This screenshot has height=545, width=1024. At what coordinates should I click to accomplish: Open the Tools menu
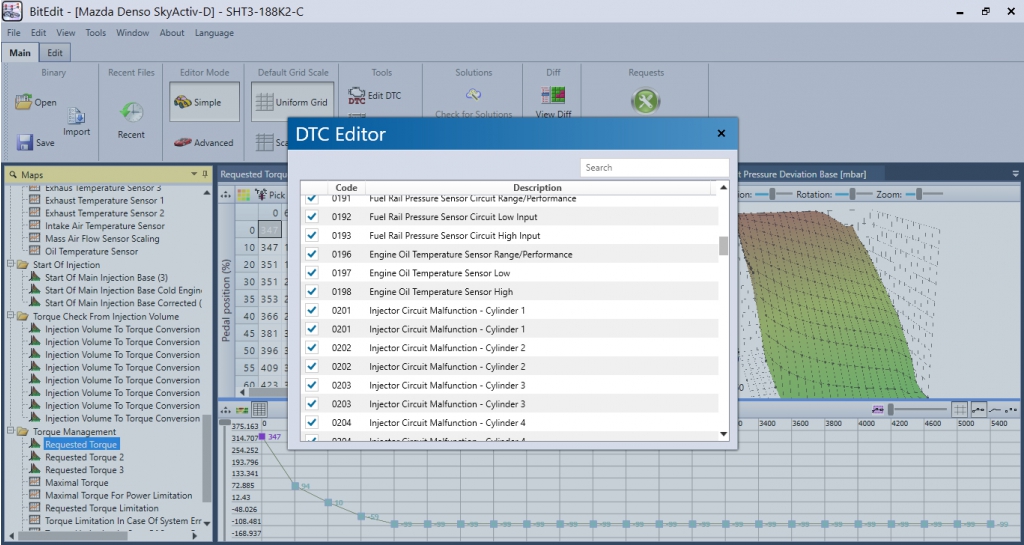pyautogui.click(x=95, y=33)
